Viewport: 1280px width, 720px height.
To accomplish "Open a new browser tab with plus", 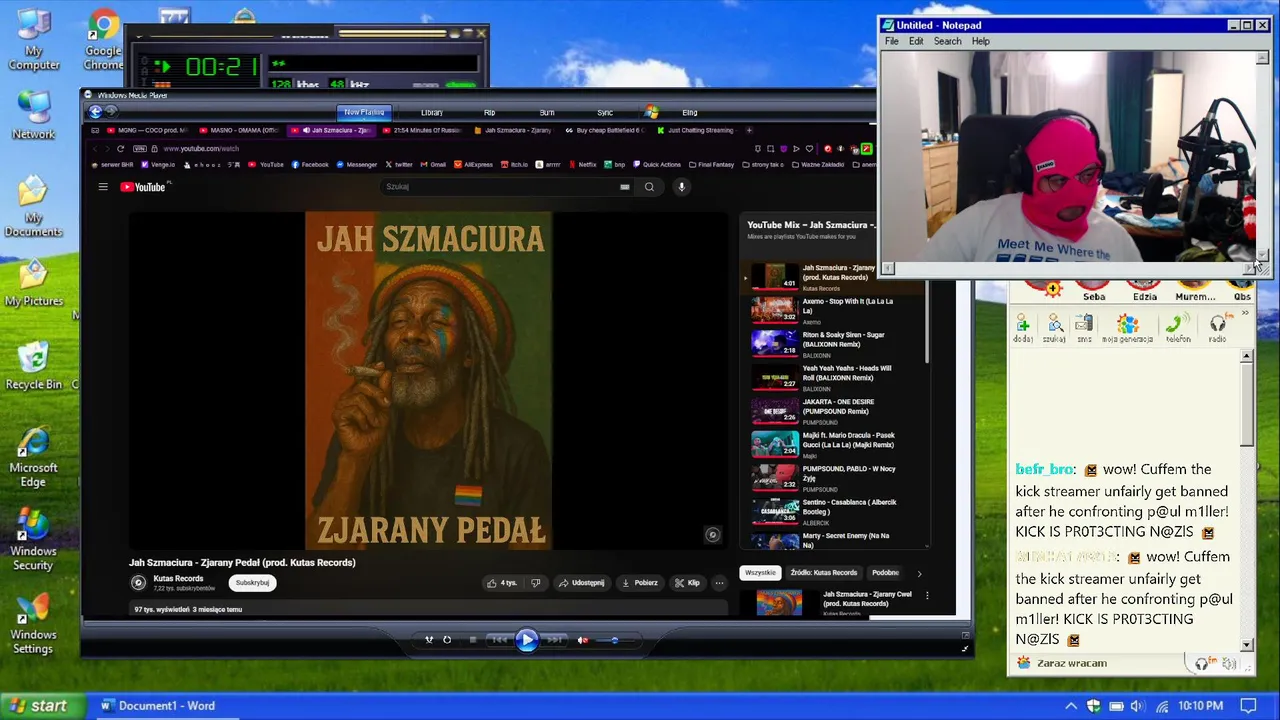I will coord(749,130).
